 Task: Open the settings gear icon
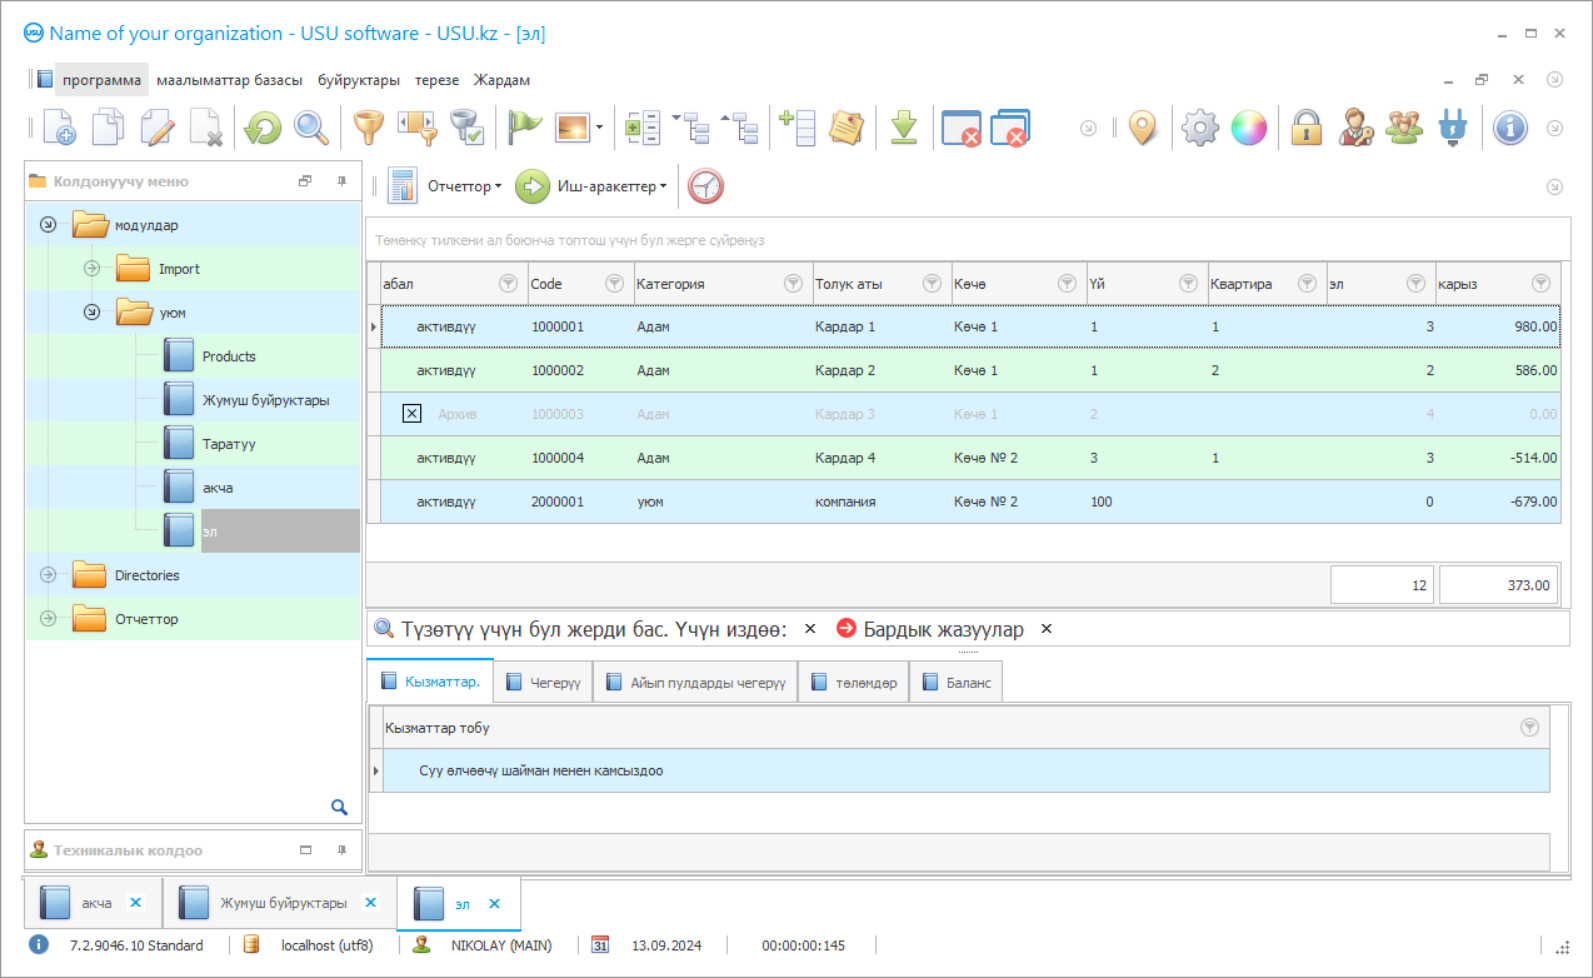[1200, 128]
